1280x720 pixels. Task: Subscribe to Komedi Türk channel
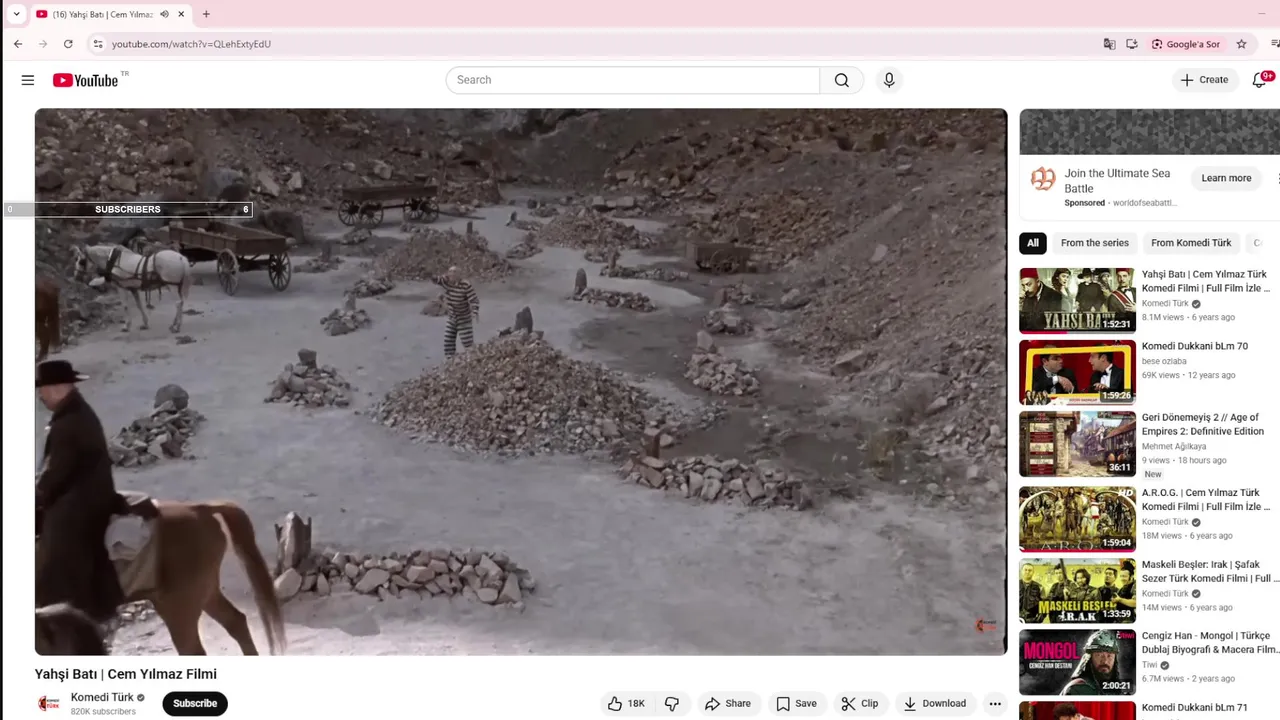click(x=195, y=704)
